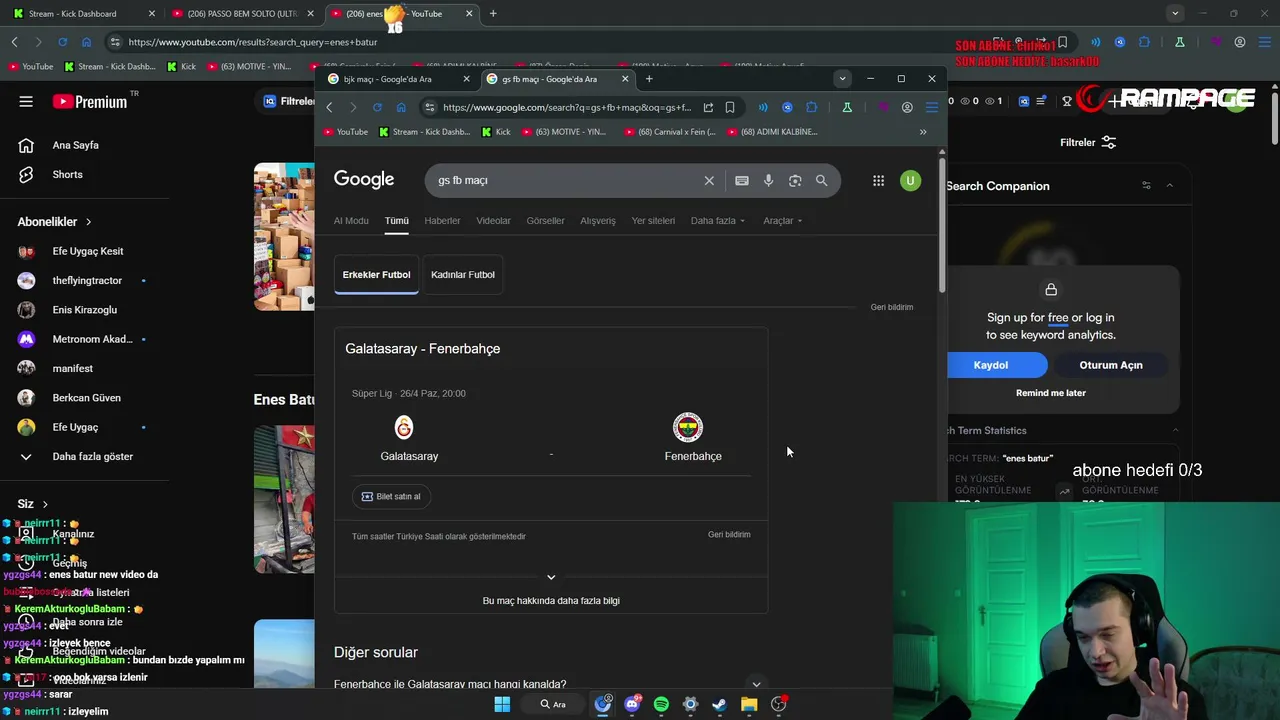The height and width of the screenshot is (720, 1280).
Task: Switch to Haberler tab
Action: pyautogui.click(x=442, y=221)
